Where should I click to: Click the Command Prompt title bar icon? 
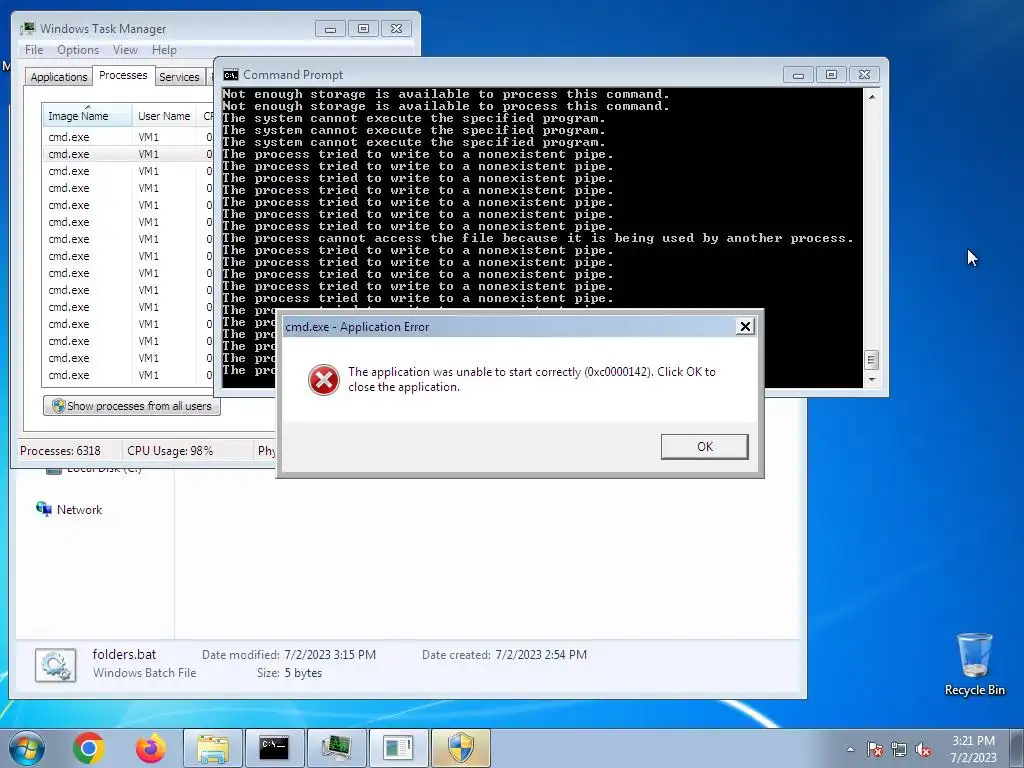231,74
